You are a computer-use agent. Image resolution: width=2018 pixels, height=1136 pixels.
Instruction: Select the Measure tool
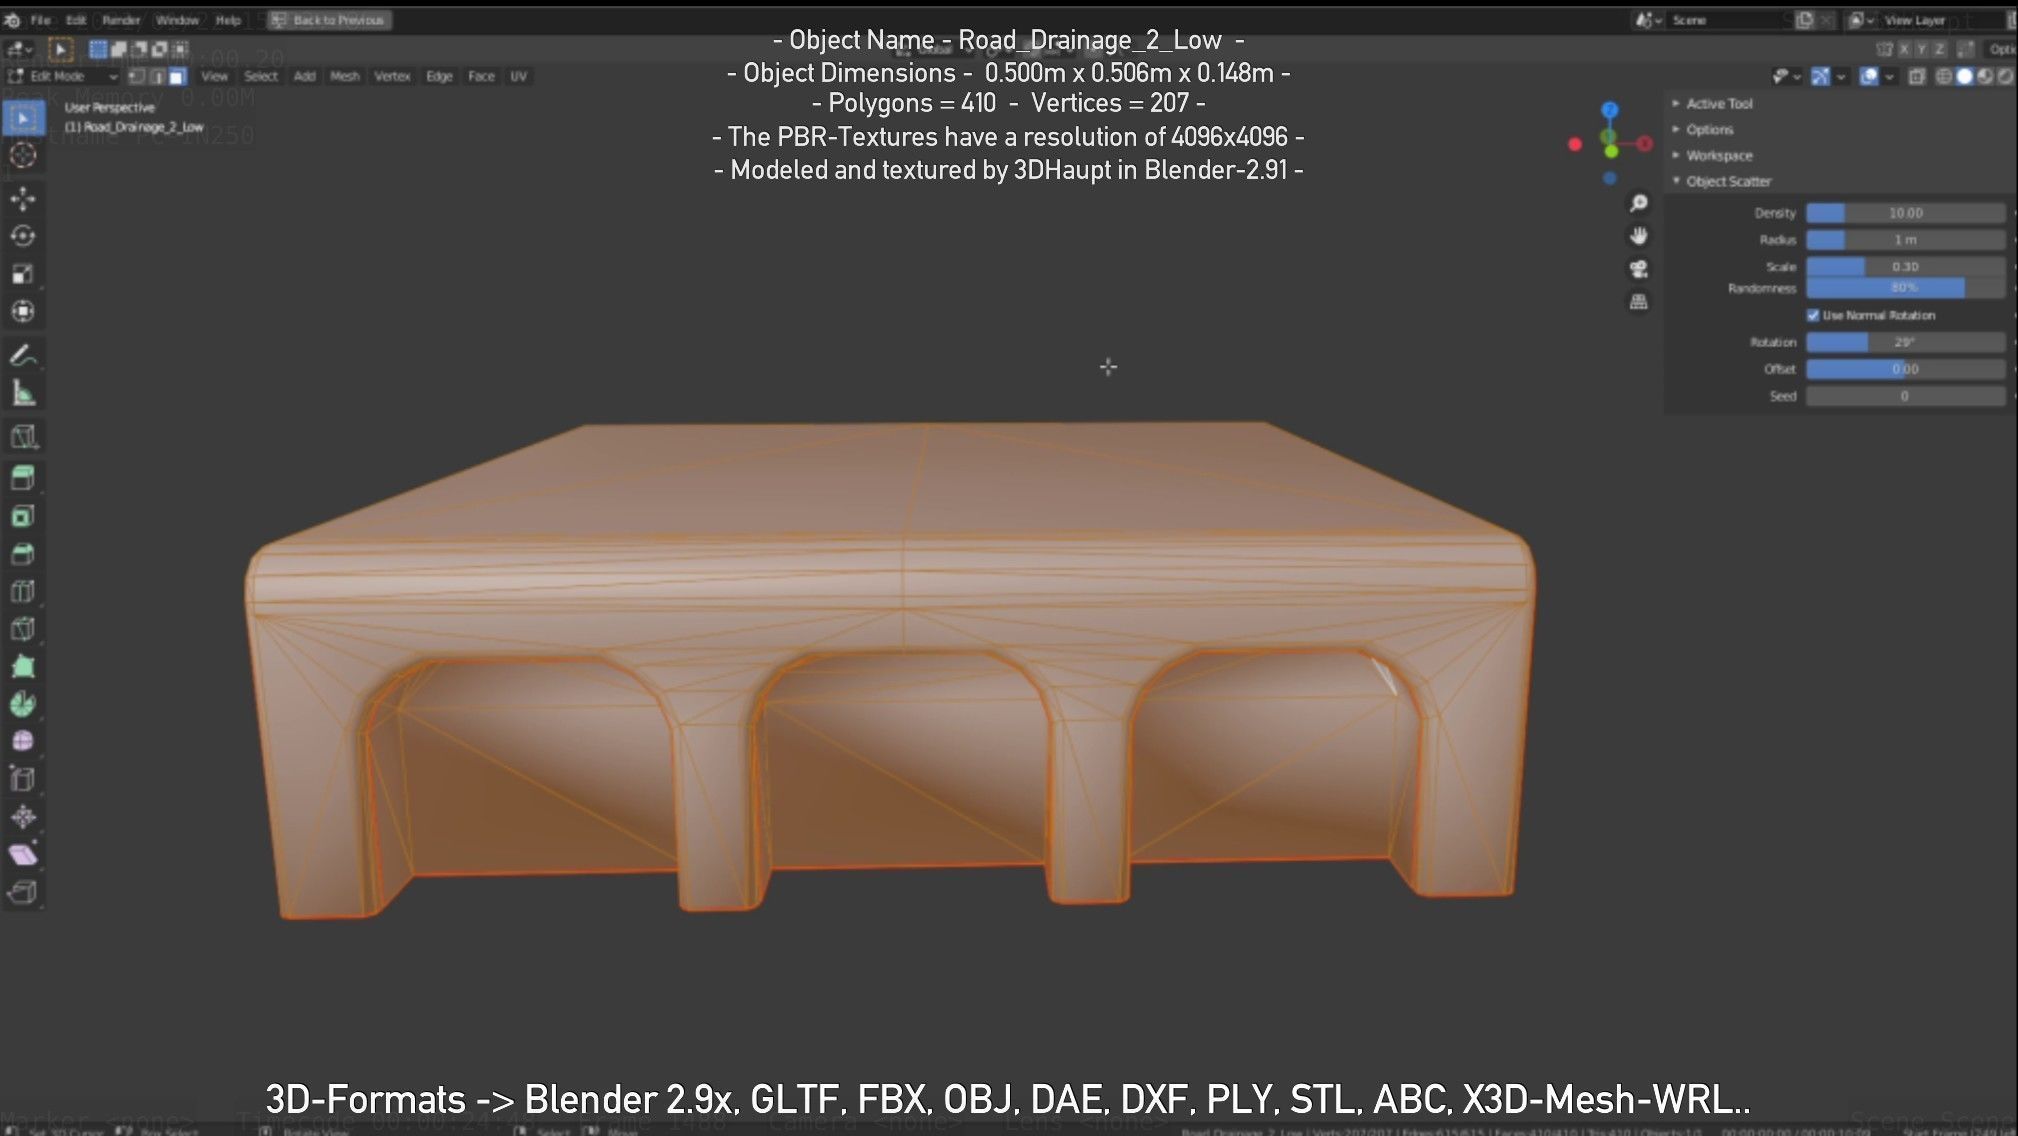(23, 393)
